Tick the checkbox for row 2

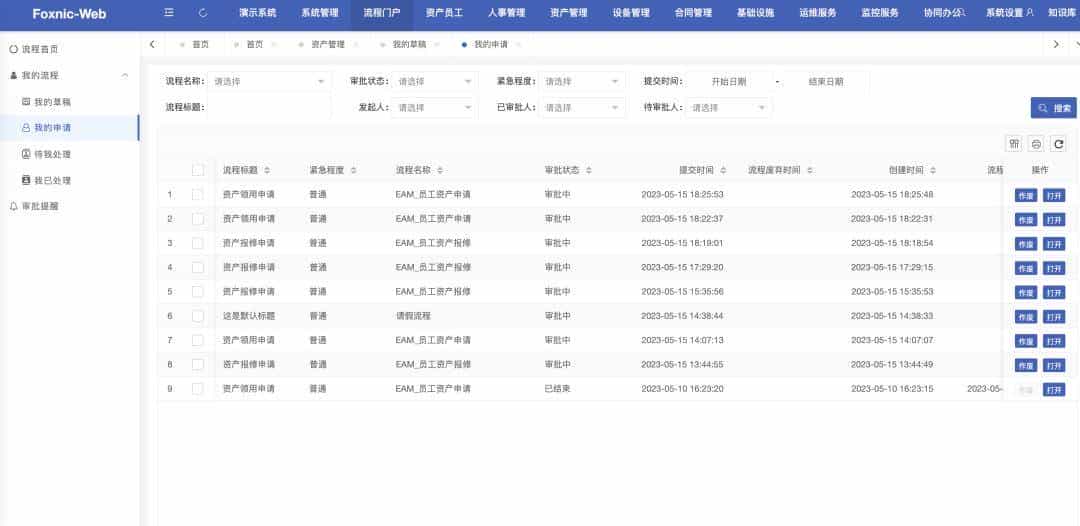click(198, 219)
